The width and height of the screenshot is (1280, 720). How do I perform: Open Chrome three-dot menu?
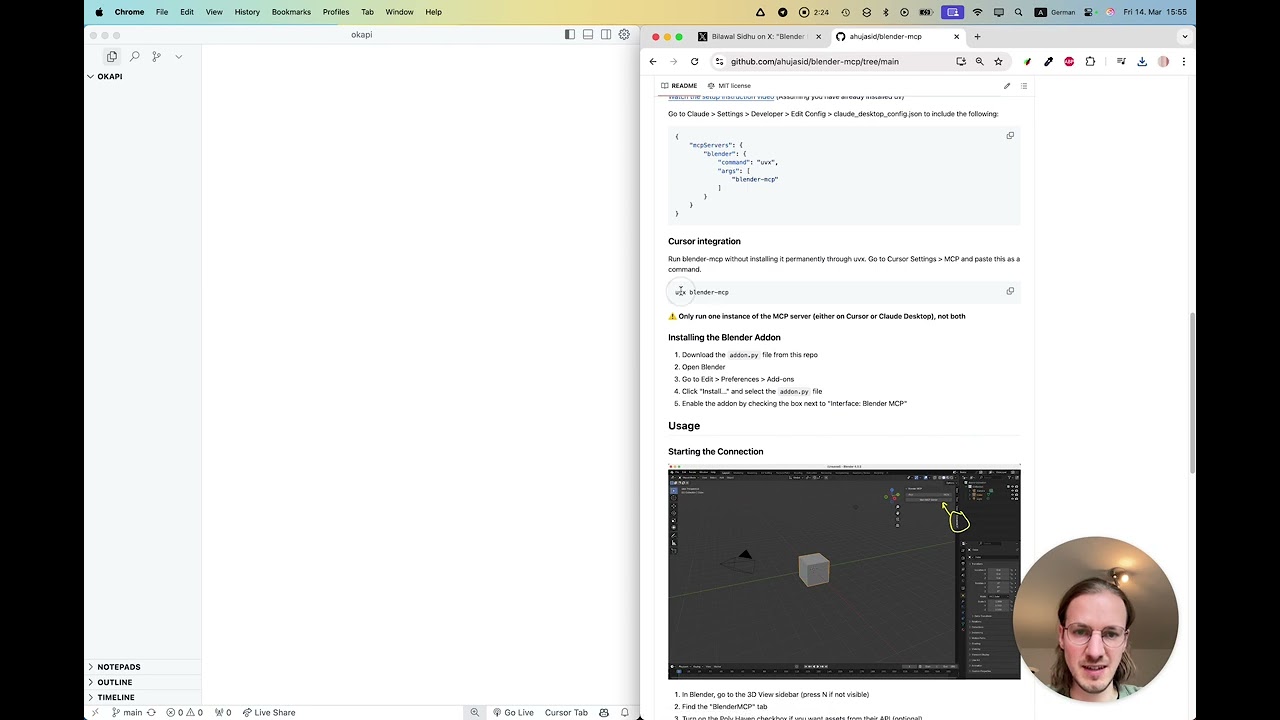click(x=1184, y=61)
